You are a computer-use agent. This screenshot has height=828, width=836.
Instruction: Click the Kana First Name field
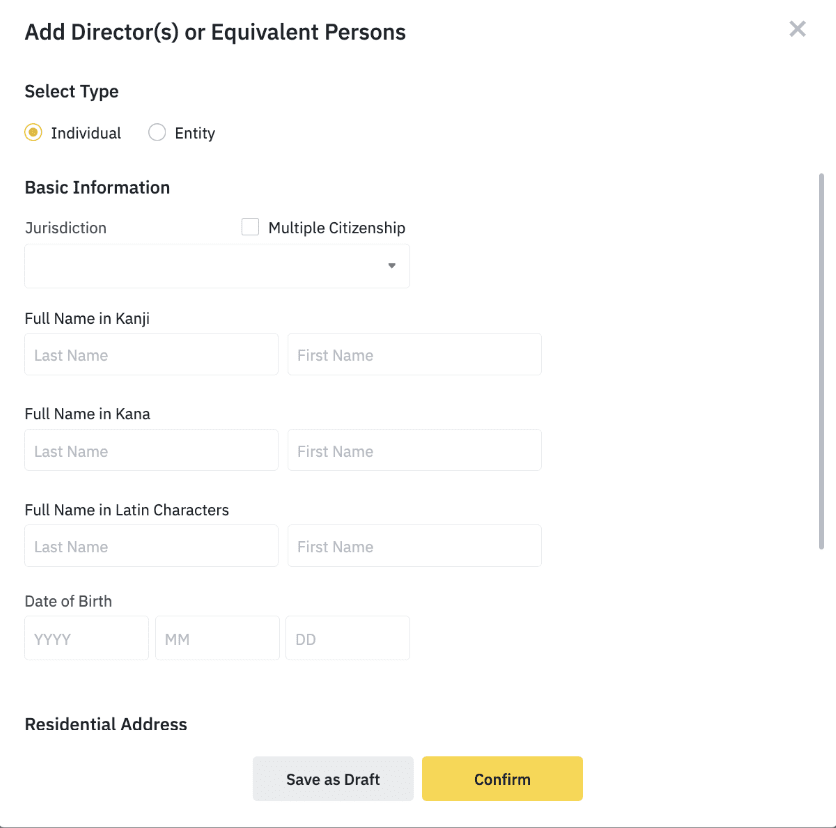(414, 451)
